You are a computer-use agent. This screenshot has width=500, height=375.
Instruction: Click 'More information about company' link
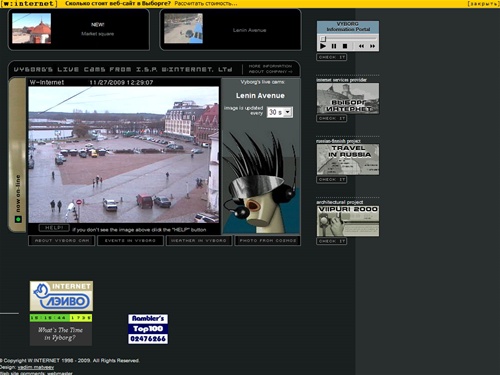point(270,69)
